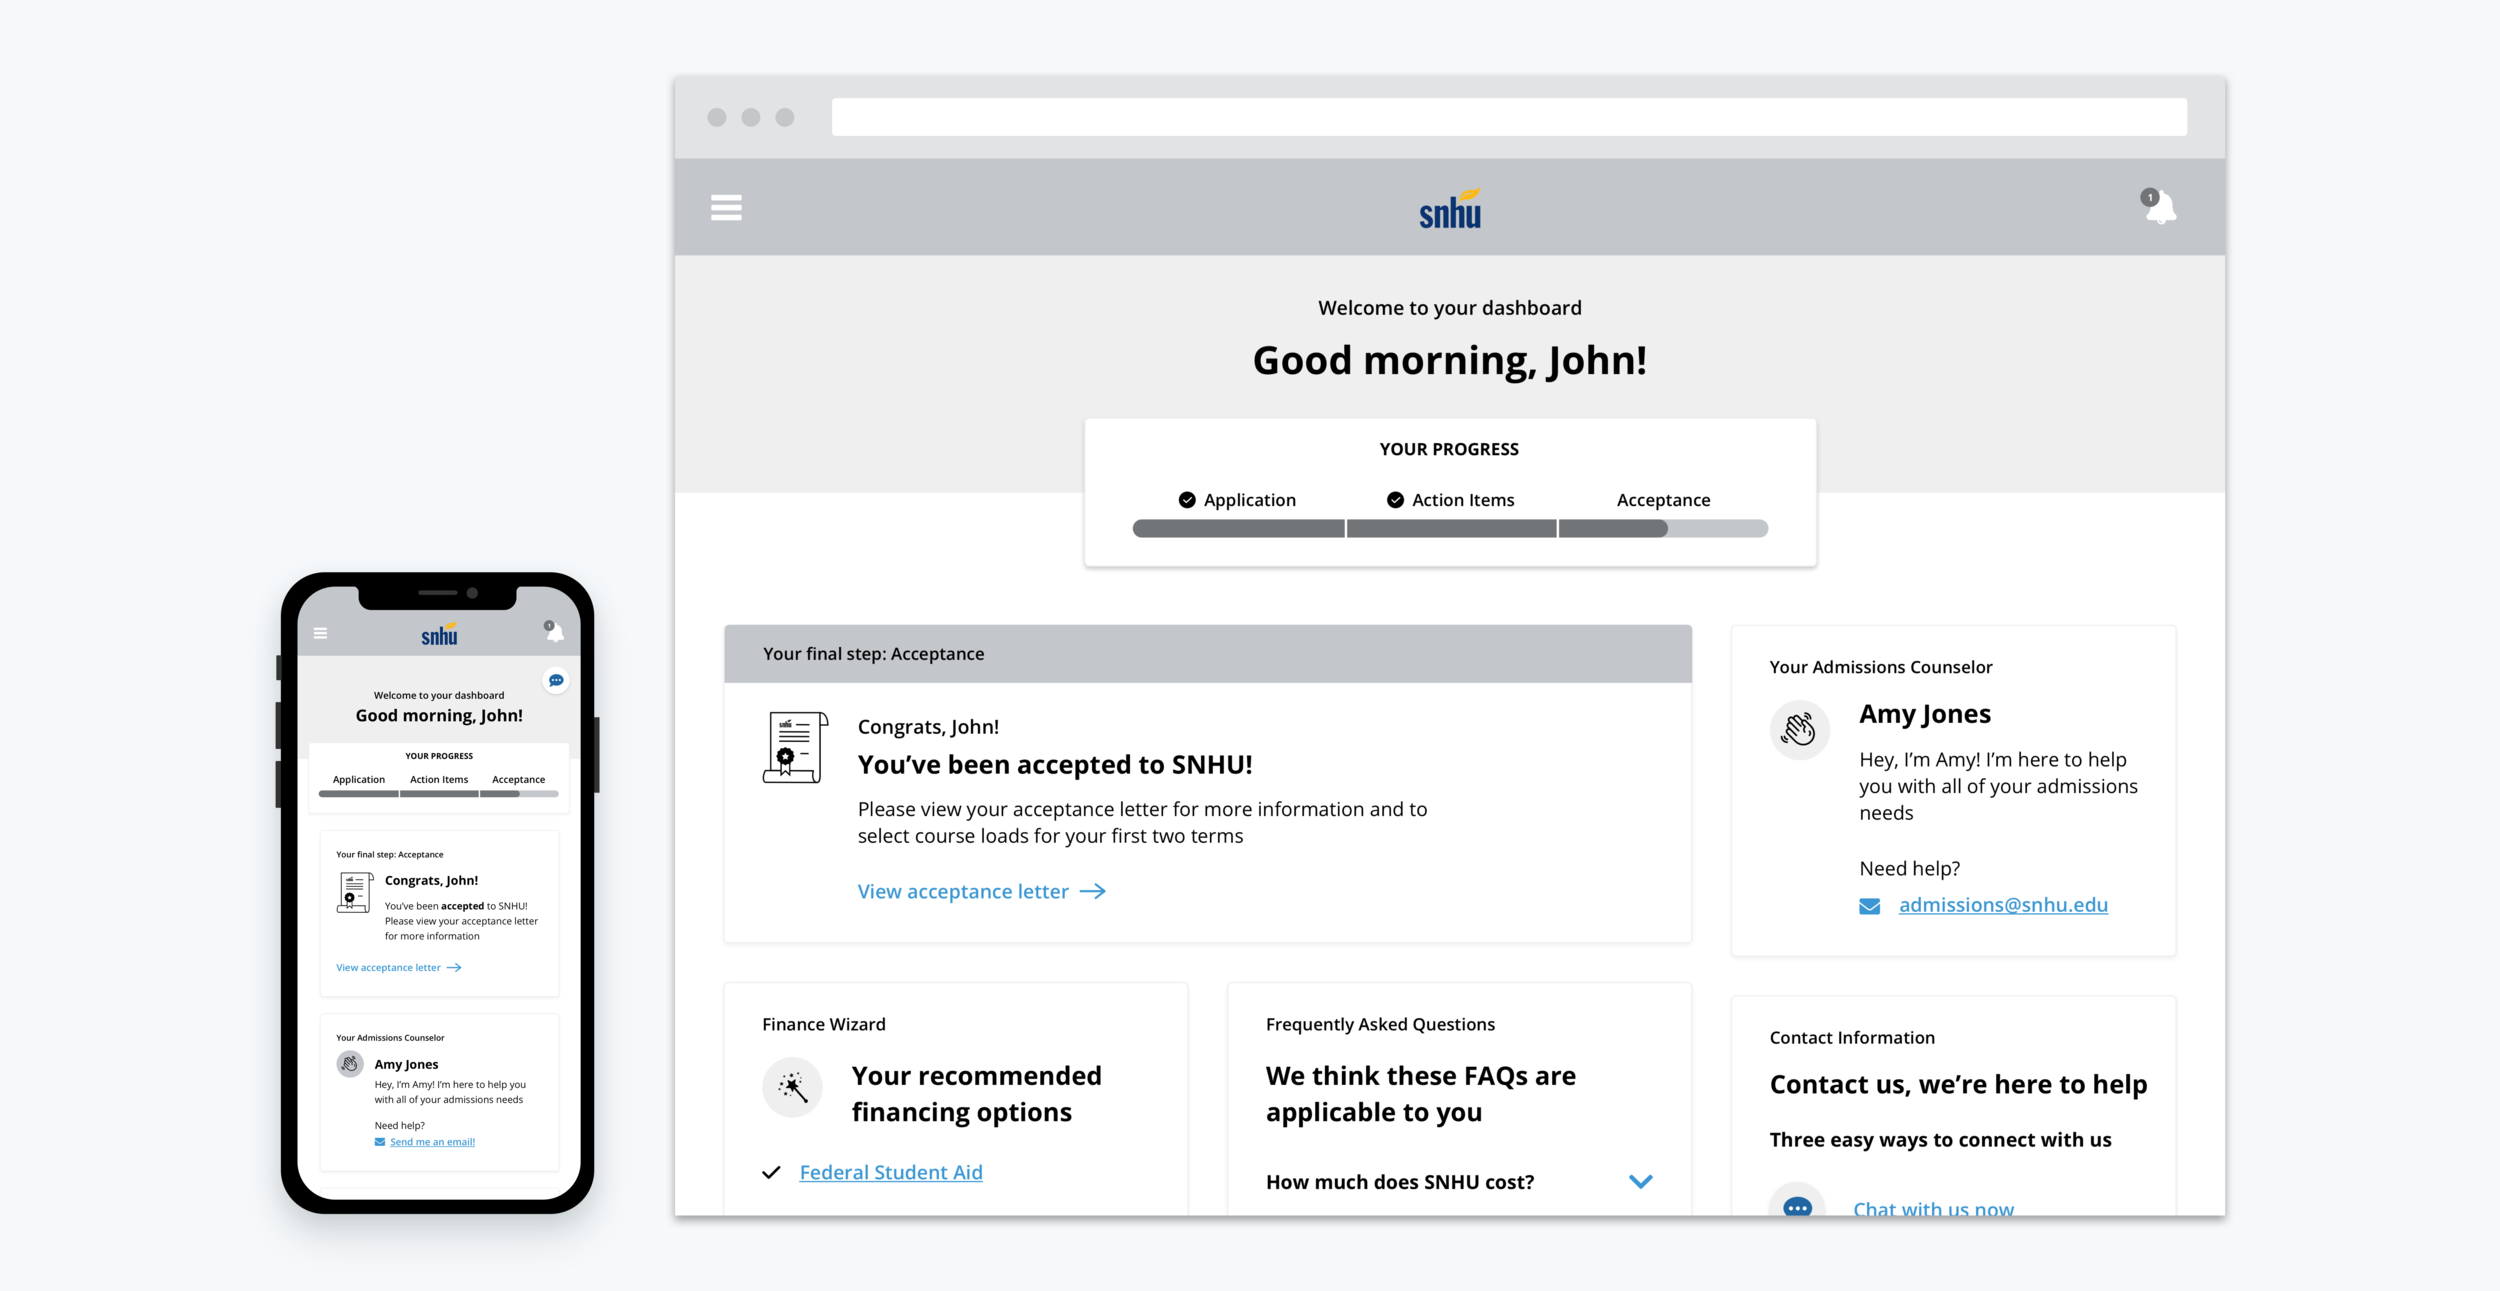Viewport: 2500px width, 1291px height.
Task: Select the Finance Wizard magic wand icon
Action: (x=791, y=1087)
